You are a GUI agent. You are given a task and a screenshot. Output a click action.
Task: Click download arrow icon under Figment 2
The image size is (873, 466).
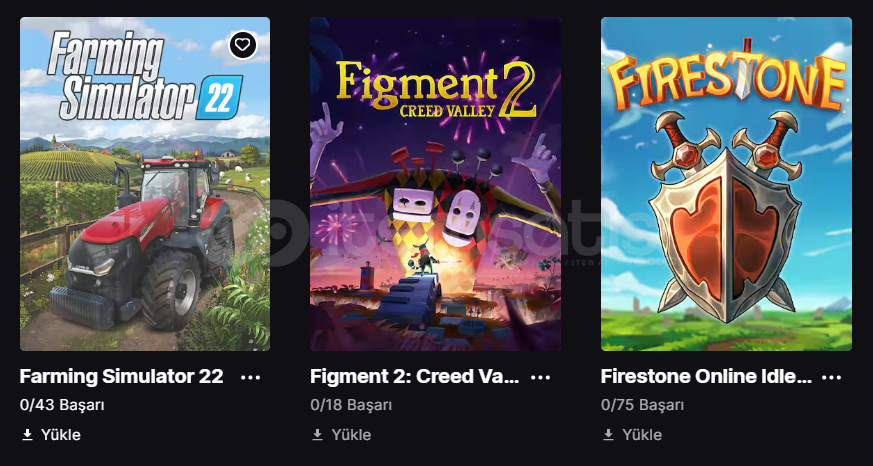click(x=317, y=435)
